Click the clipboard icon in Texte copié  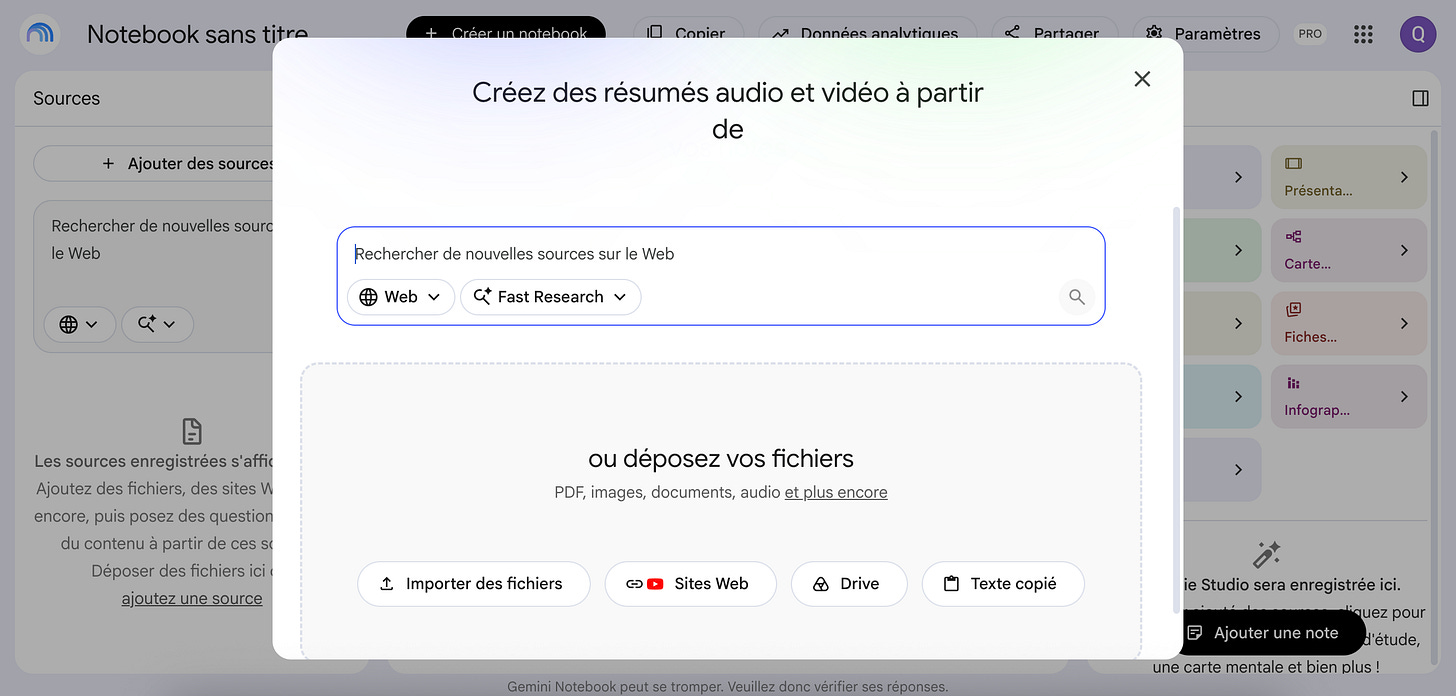coord(951,584)
